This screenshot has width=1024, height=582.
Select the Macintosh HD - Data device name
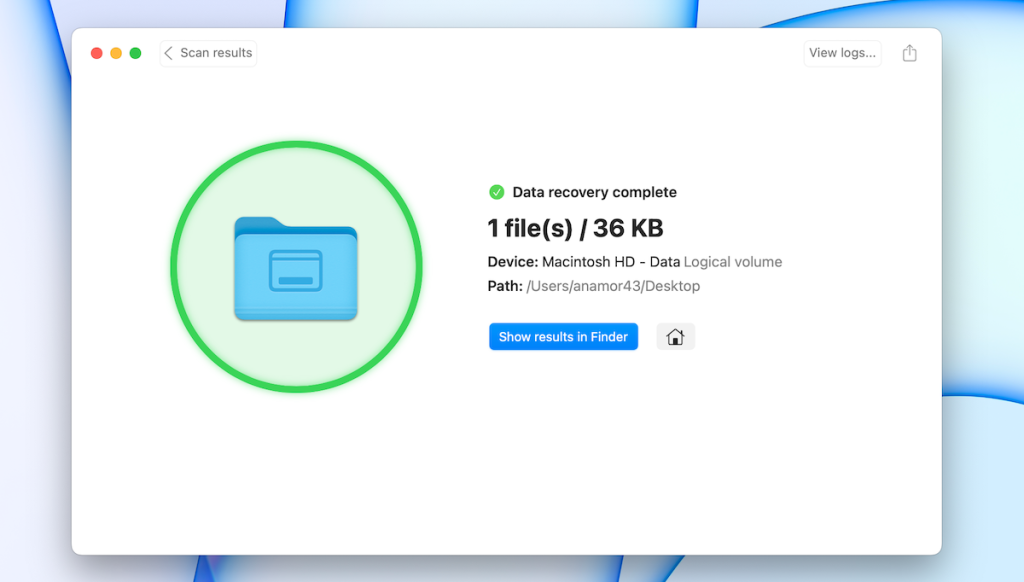[x=613, y=262]
